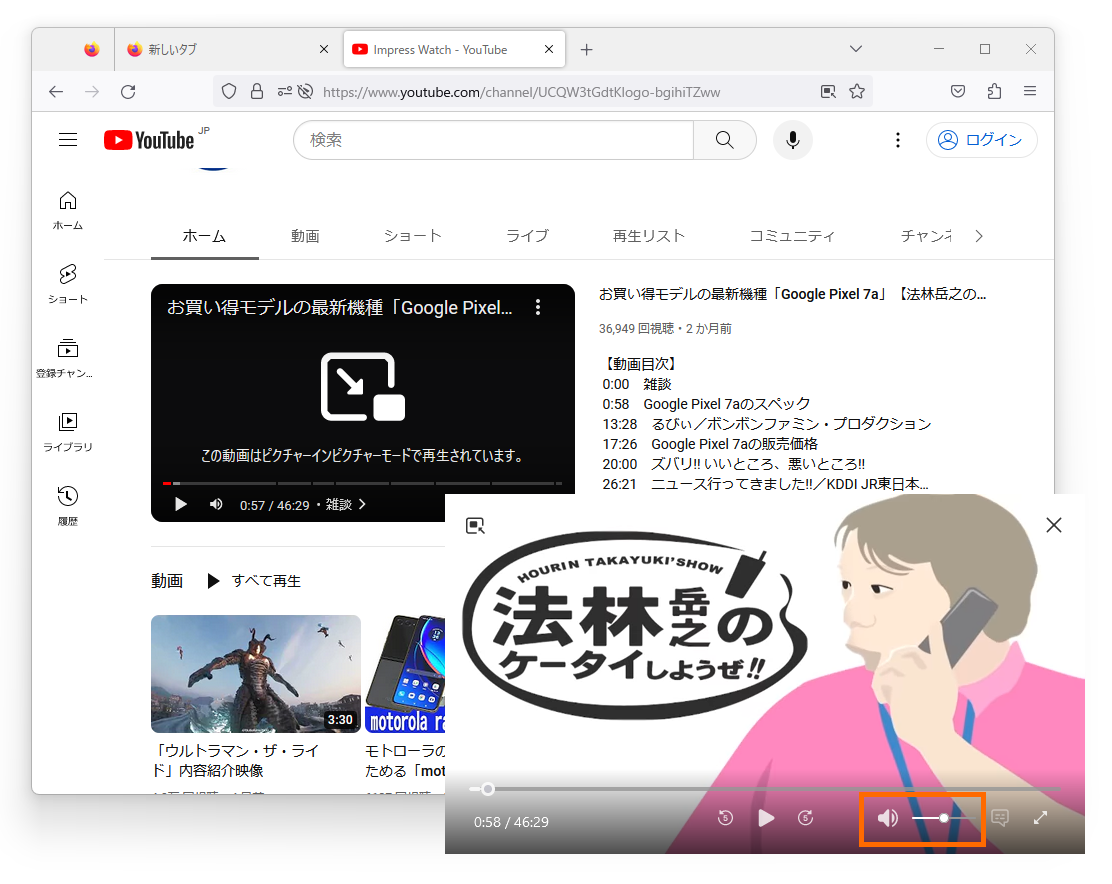Toggle subtitles in the picture-in-picture player
Viewport: 1112px width, 884px height.
998,818
